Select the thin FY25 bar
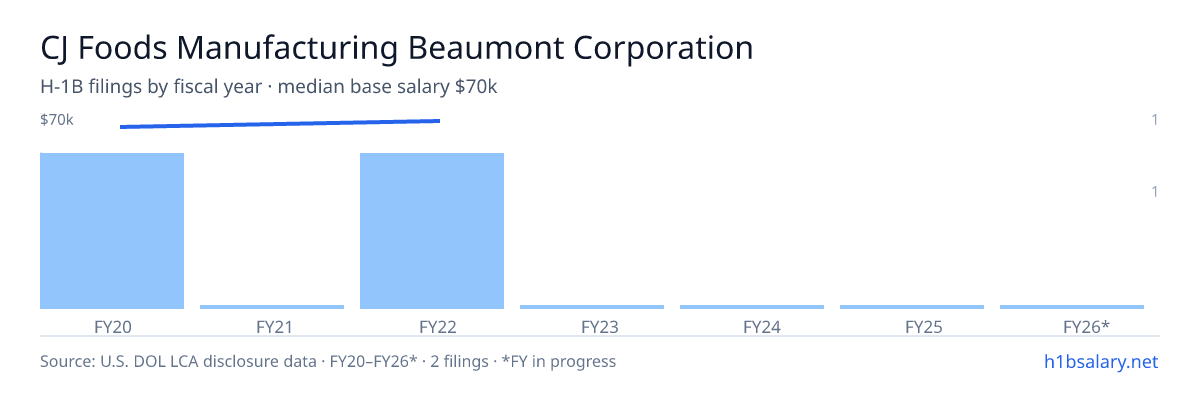Image resolution: width=1200 pixels, height=400 pixels. (912, 307)
